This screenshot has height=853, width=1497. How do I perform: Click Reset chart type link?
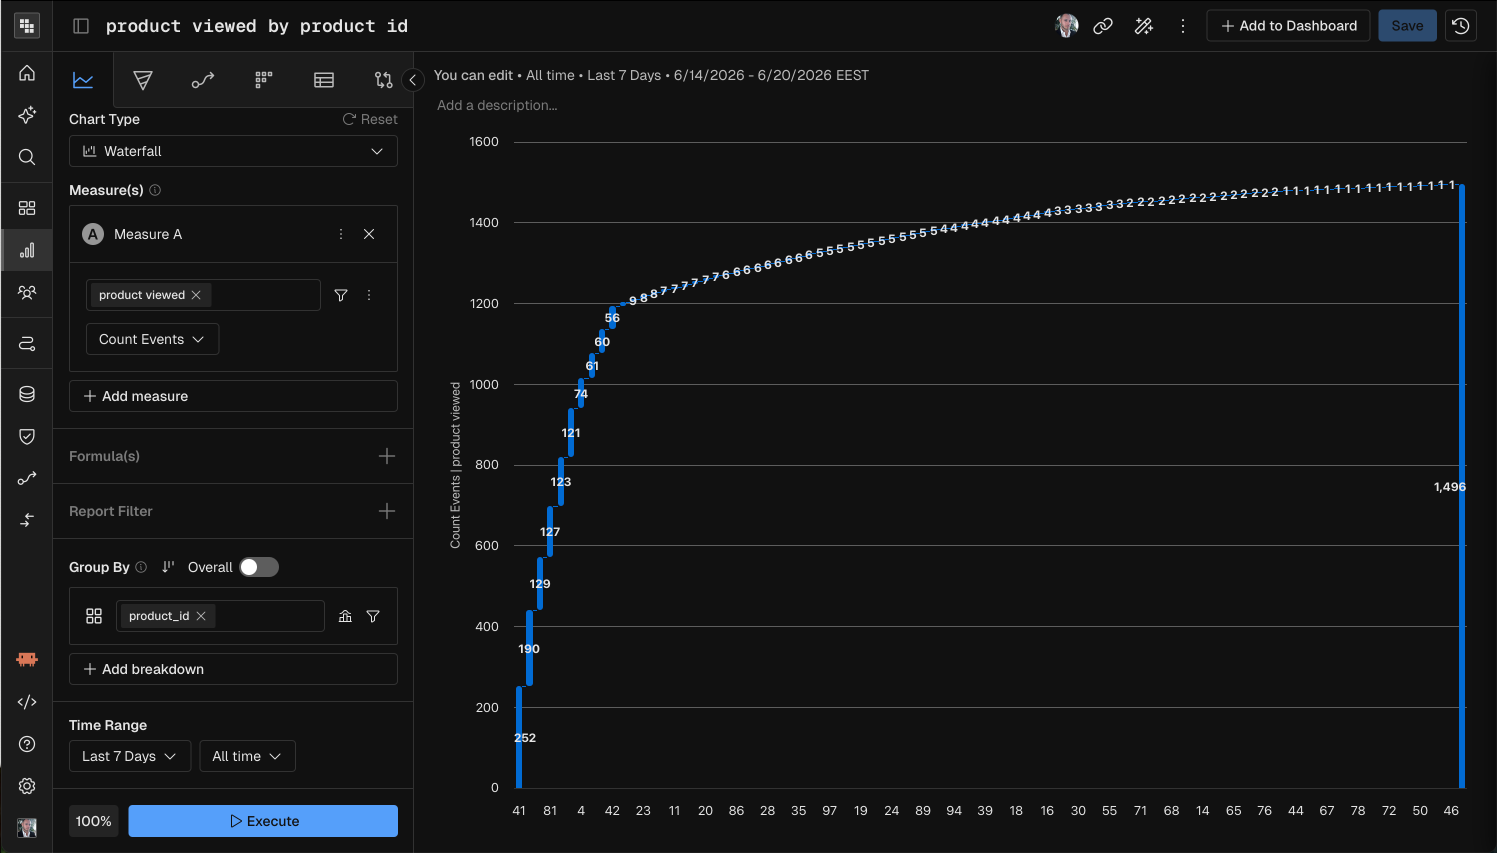[370, 119]
